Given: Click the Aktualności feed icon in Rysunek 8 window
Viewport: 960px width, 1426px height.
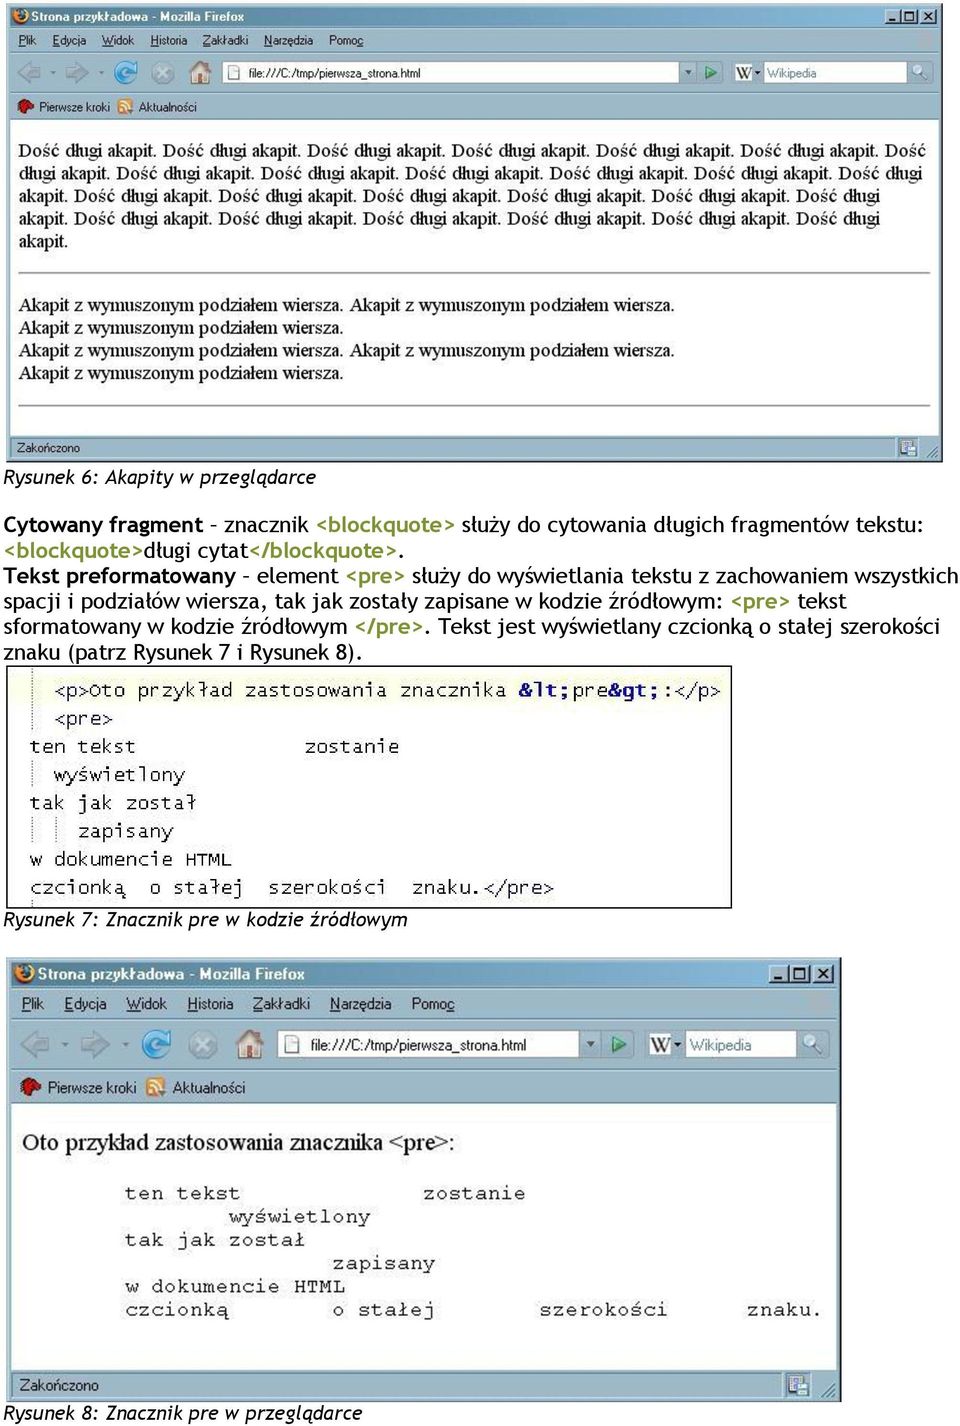Looking at the screenshot, I should click(155, 1087).
